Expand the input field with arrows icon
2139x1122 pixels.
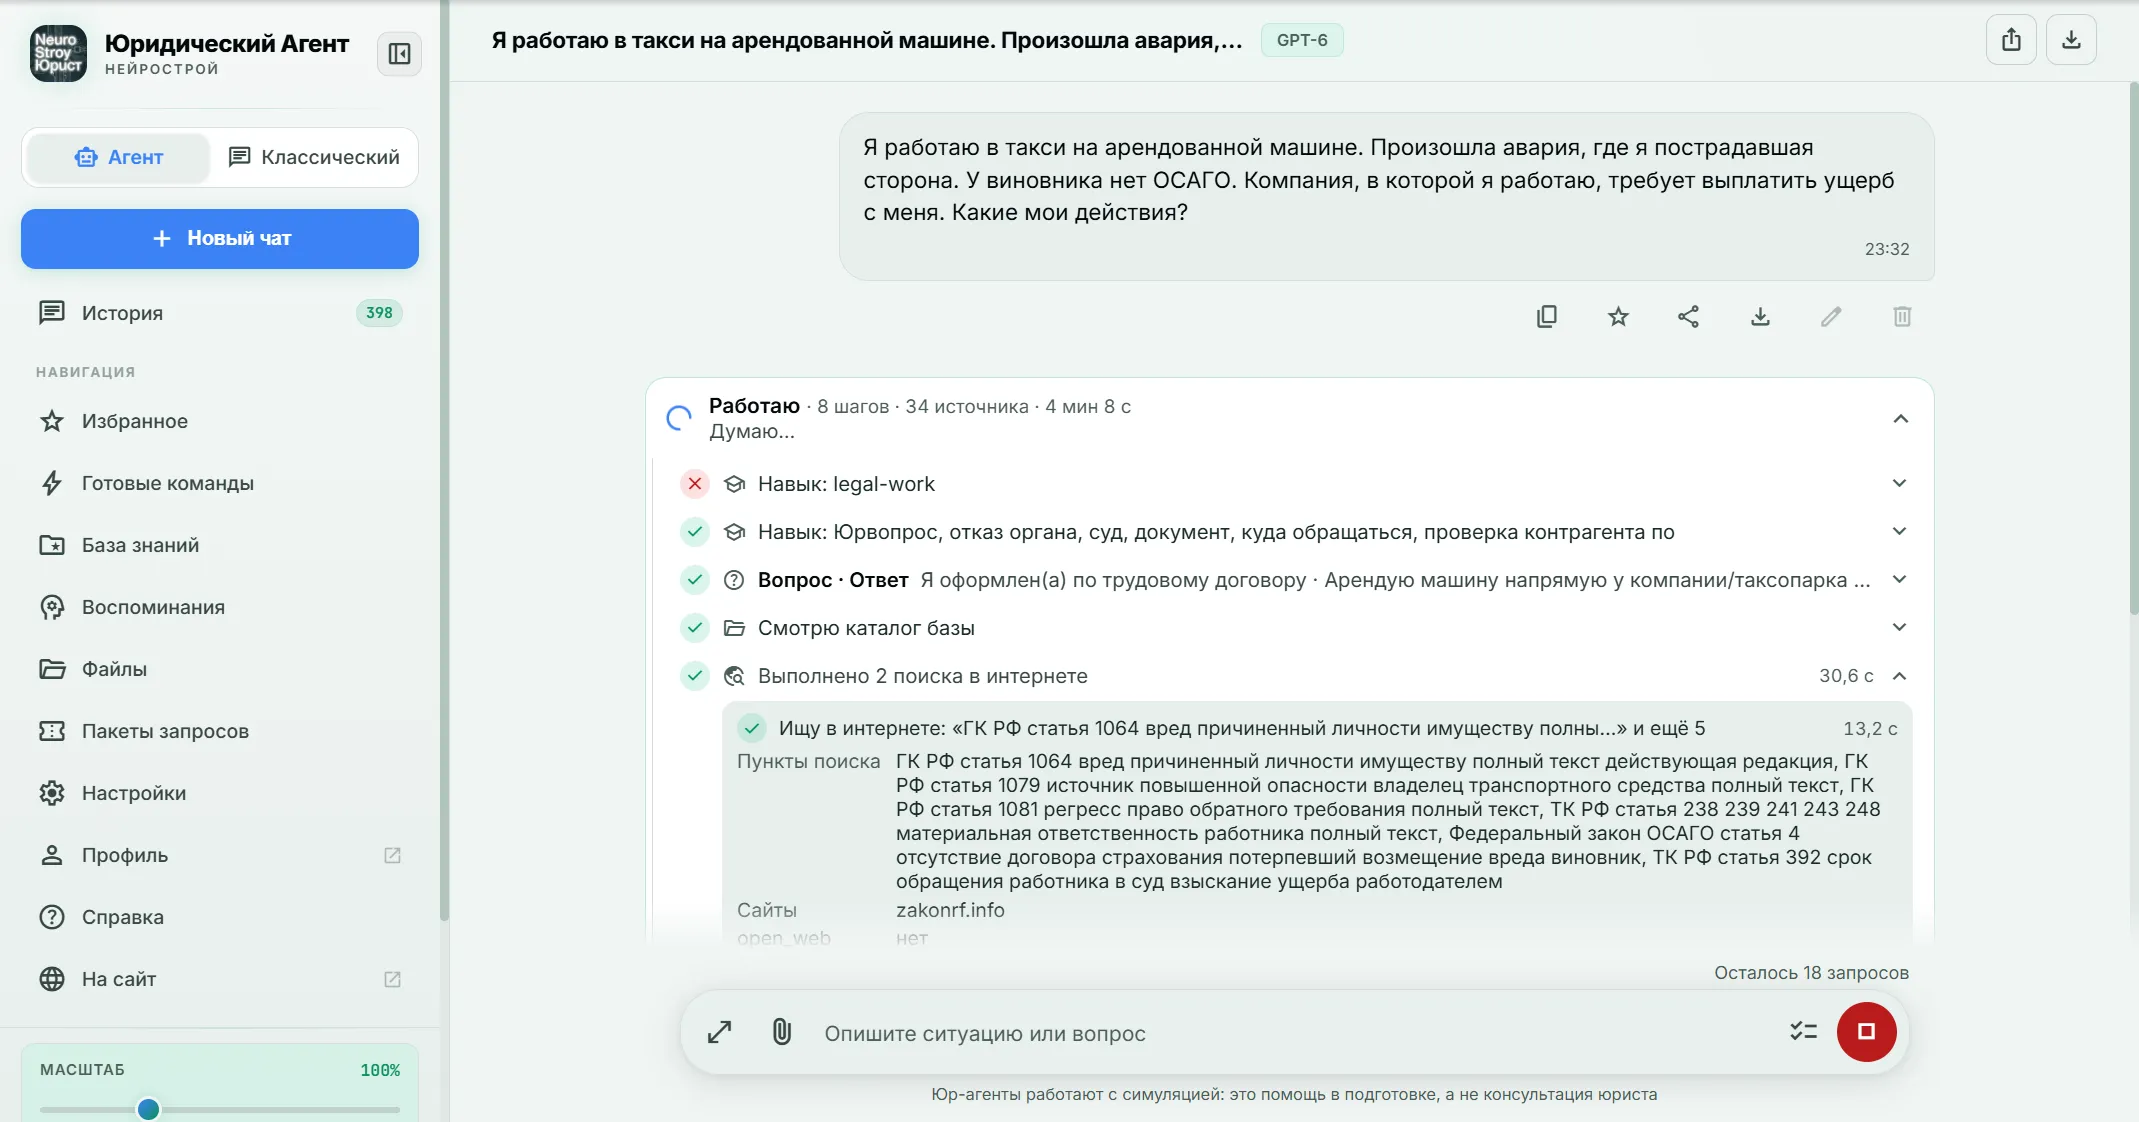click(720, 1032)
